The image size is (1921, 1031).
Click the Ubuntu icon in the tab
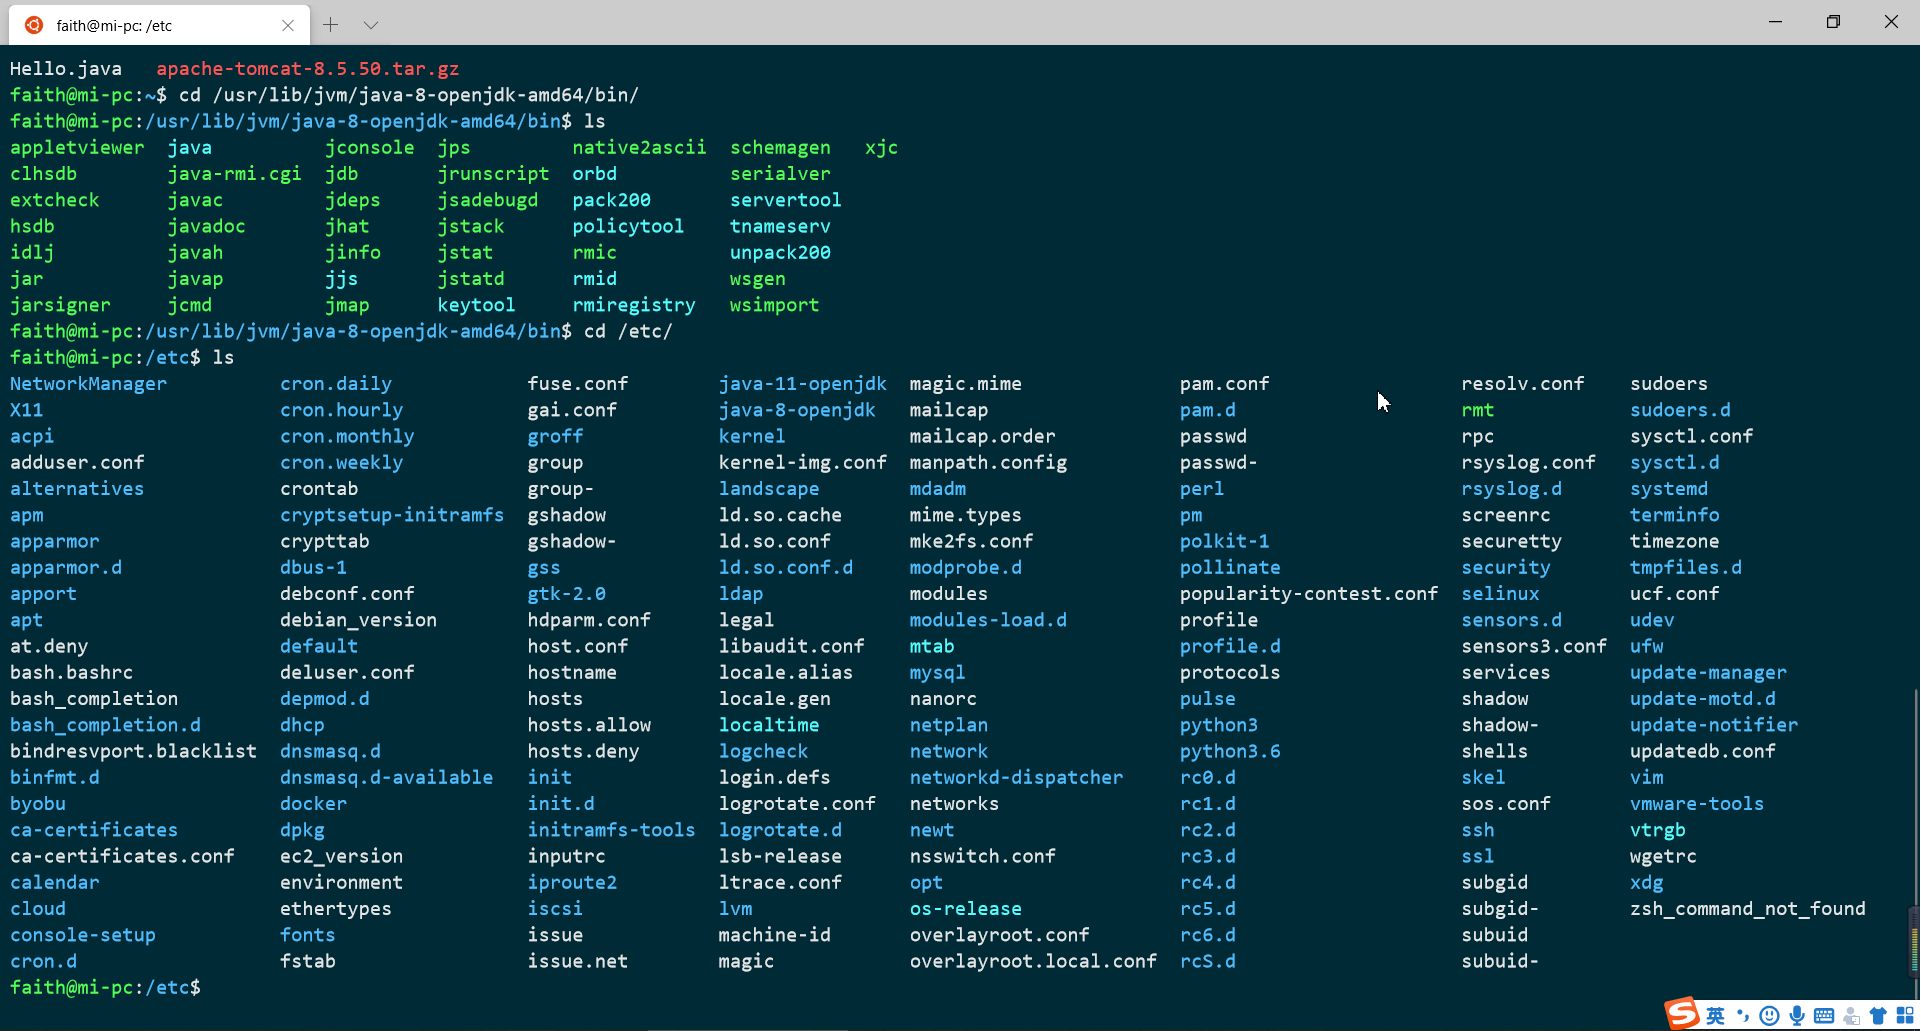click(34, 25)
